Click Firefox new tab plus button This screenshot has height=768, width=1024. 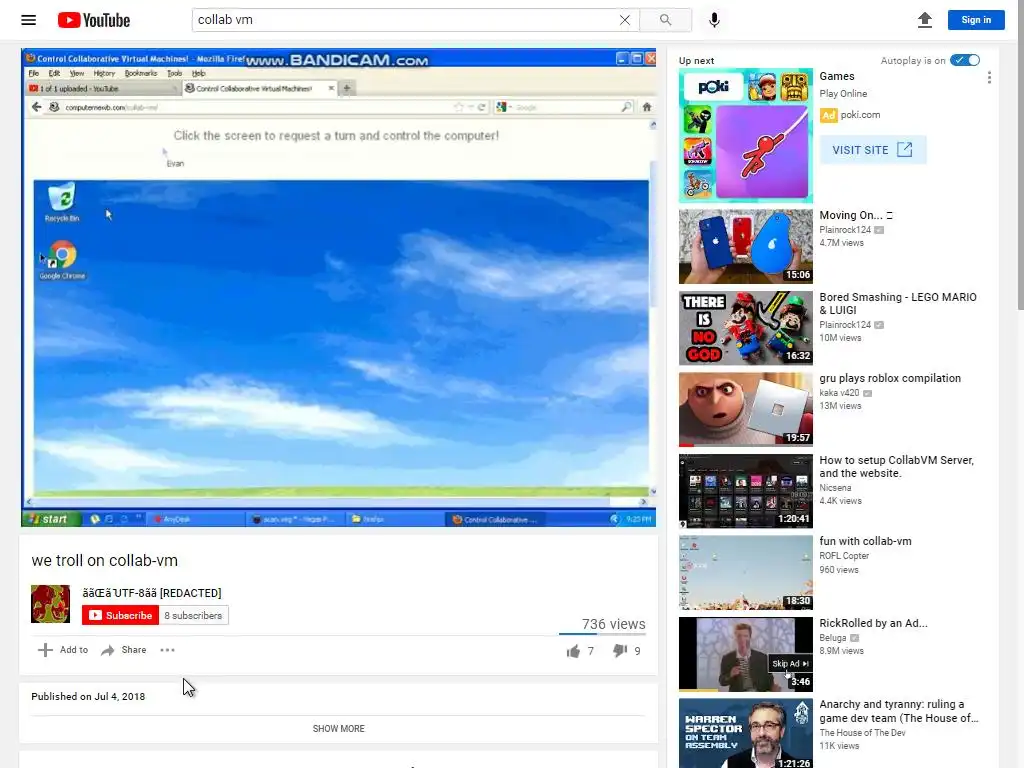[347, 88]
